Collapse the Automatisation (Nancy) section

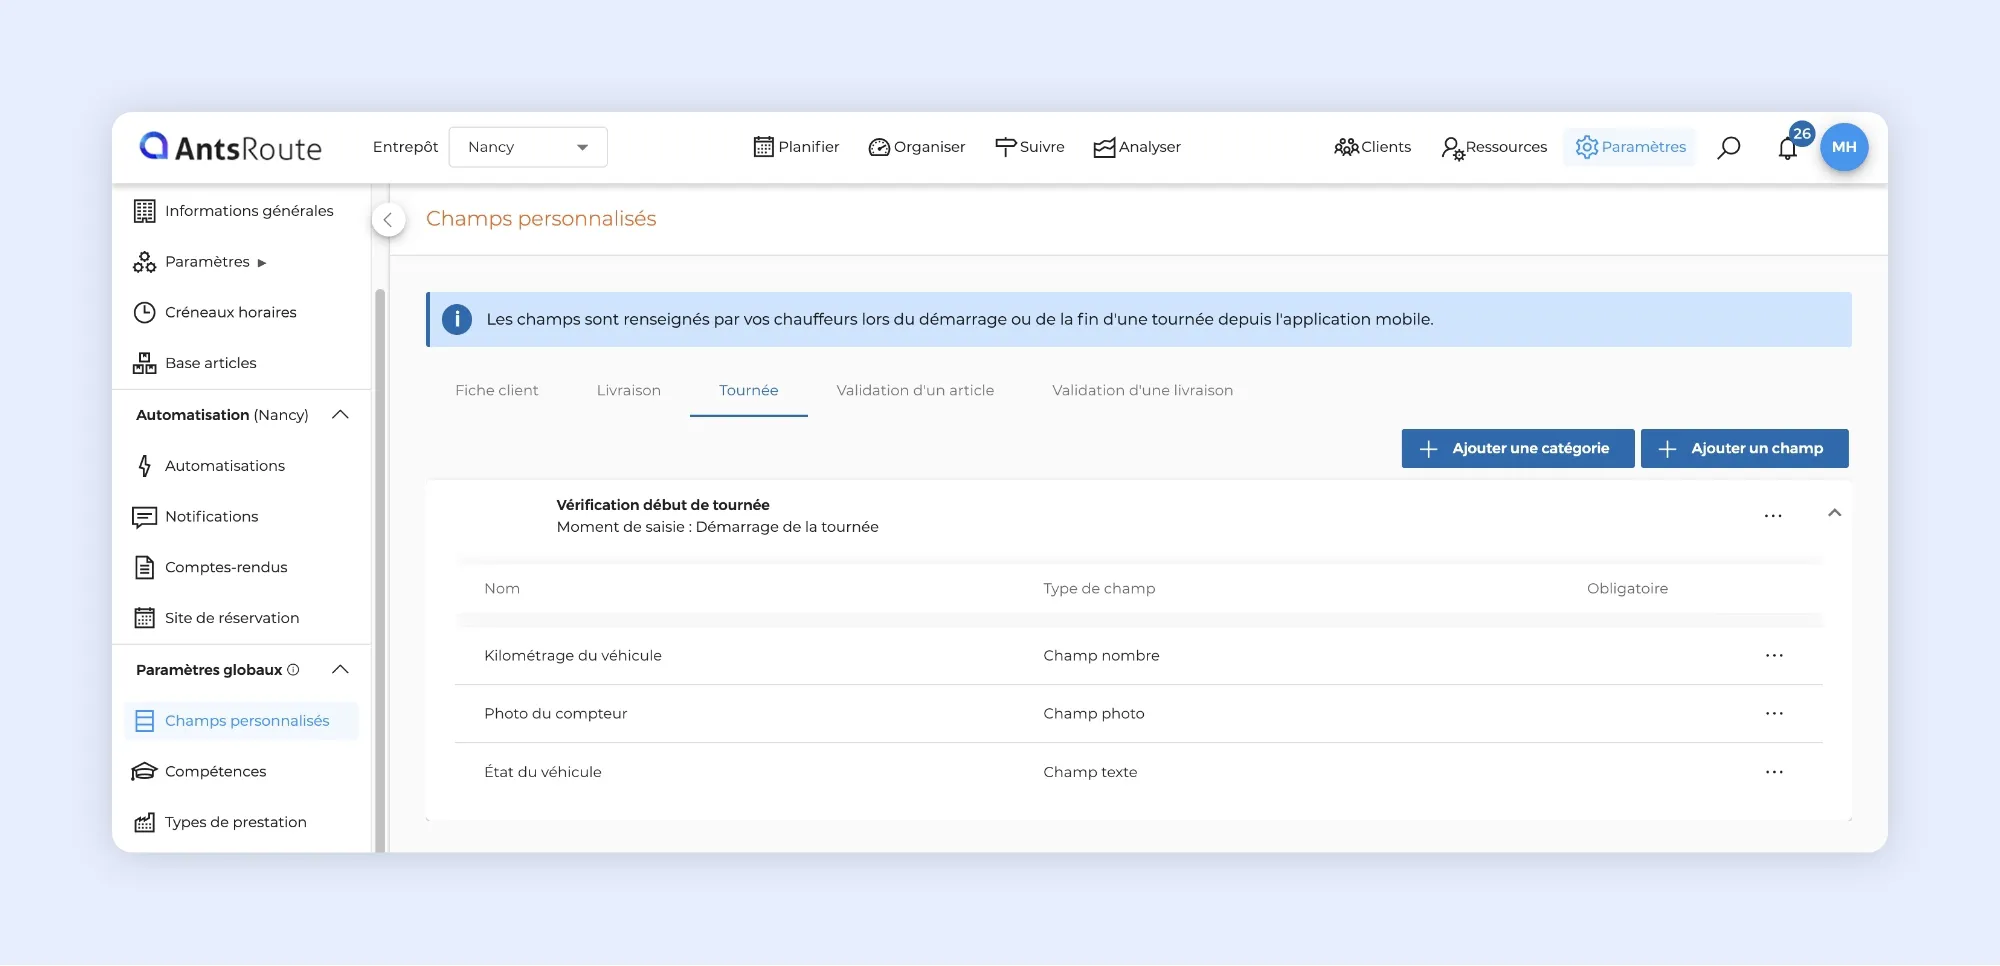340,415
